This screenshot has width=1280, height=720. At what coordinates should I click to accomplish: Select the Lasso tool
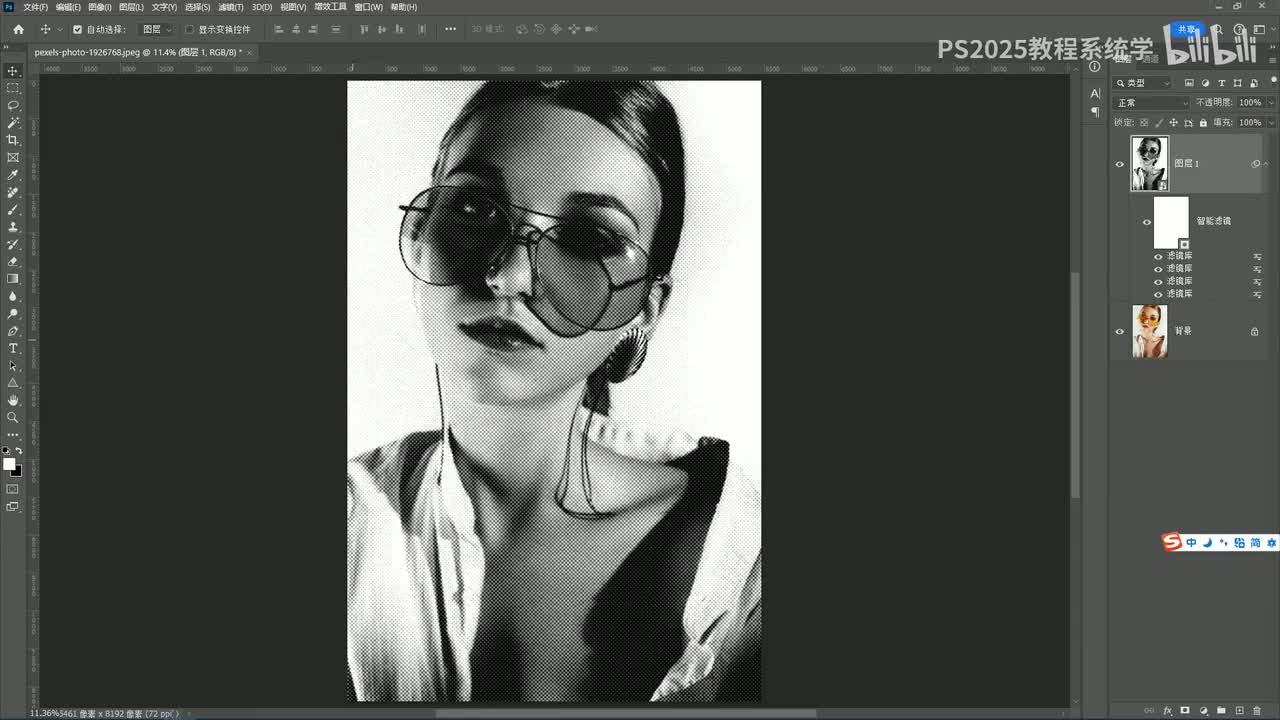pyautogui.click(x=13, y=105)
